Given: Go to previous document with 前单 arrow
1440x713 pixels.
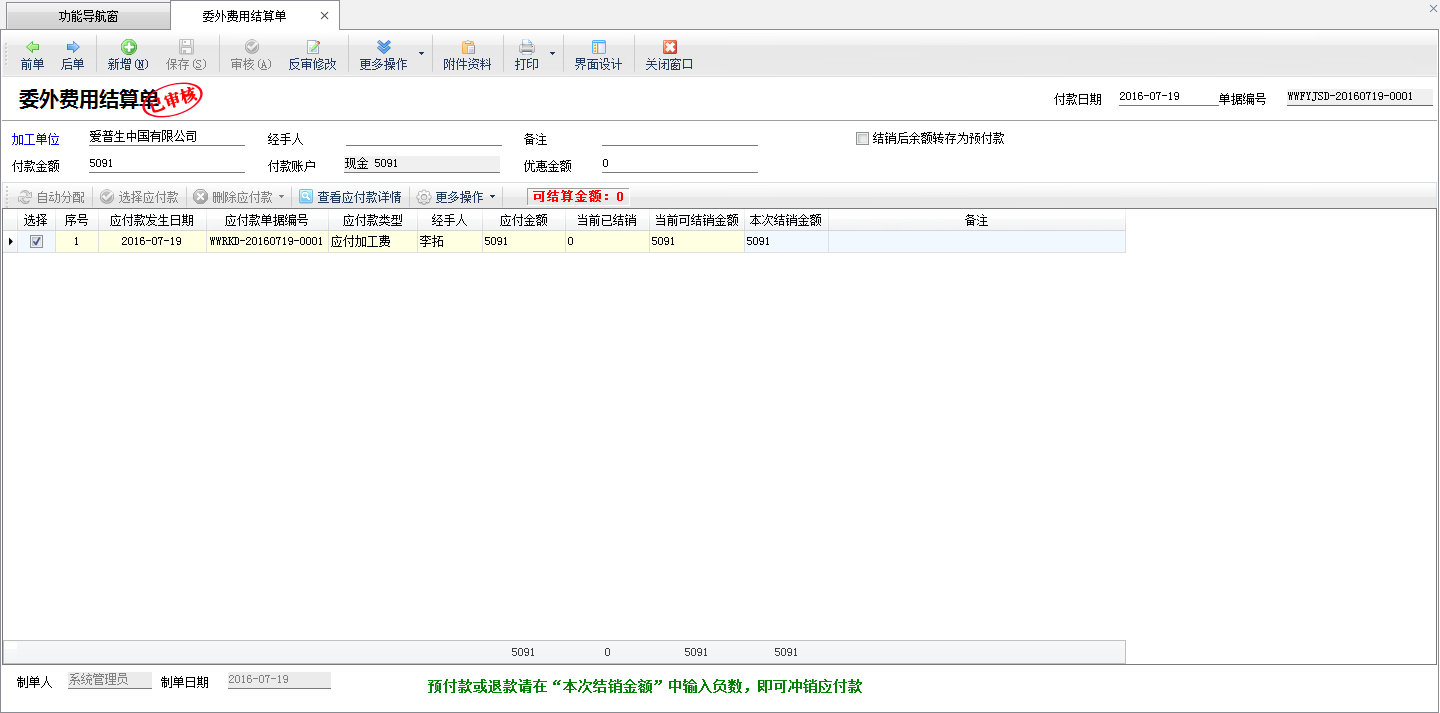Looking at the screenshot, I should pos(32,47).
